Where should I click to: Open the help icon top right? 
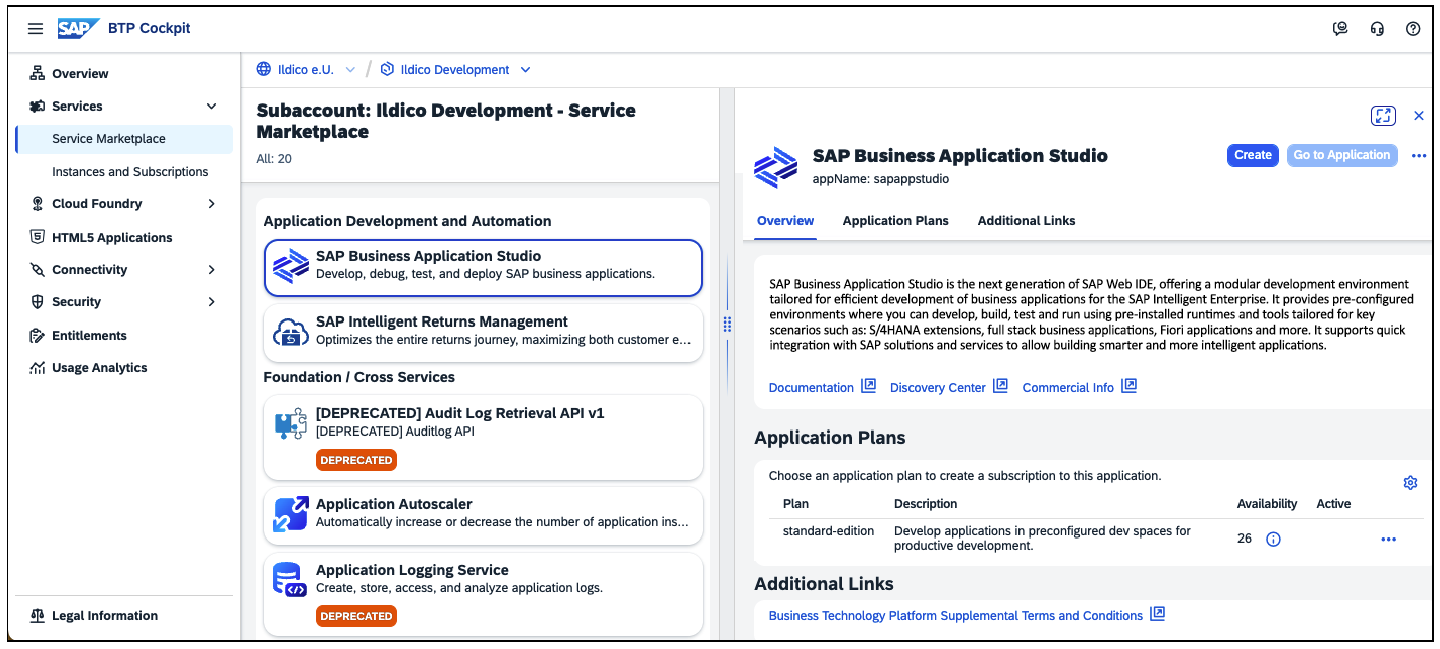coord(1413,28)
